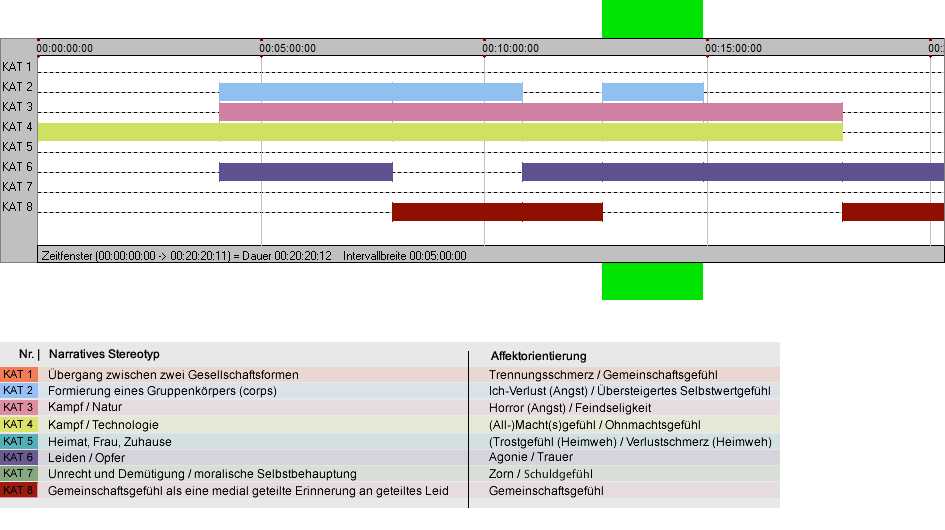Viewport: 945px width, 530px height.
Task: Click '(Trostgefühl (Heimweh) / Verlustschmerz' text
Action: [x=630, y=441]
